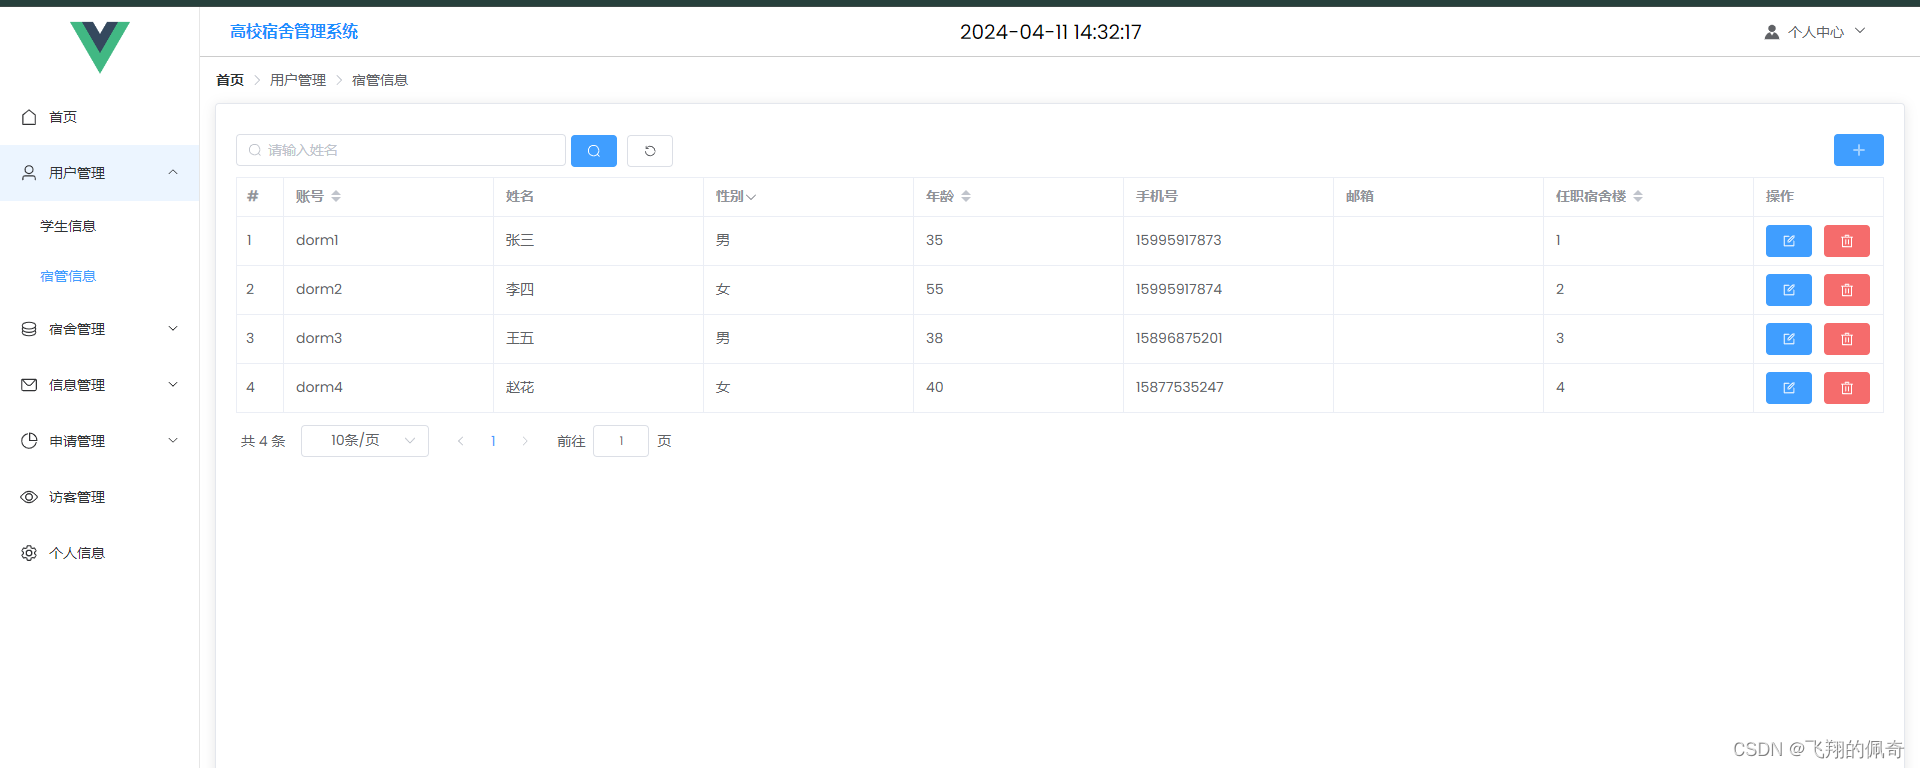This screenshot has width=1920, height=768.
Task: Open 学生信息 in sidebar
Action: (68, 226)
